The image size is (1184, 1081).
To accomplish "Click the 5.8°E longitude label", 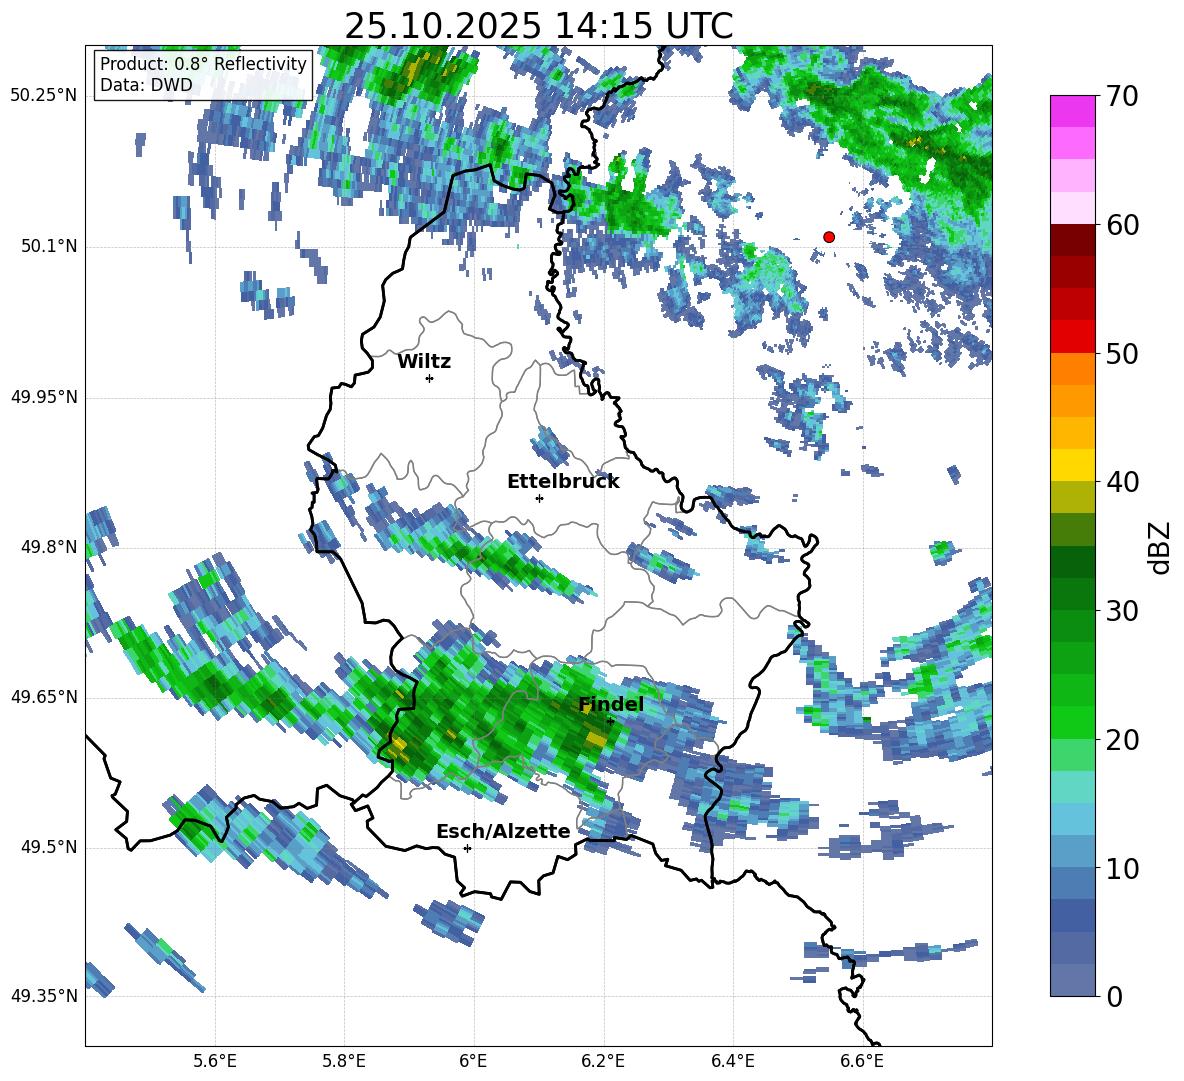I will (344, 1061).
